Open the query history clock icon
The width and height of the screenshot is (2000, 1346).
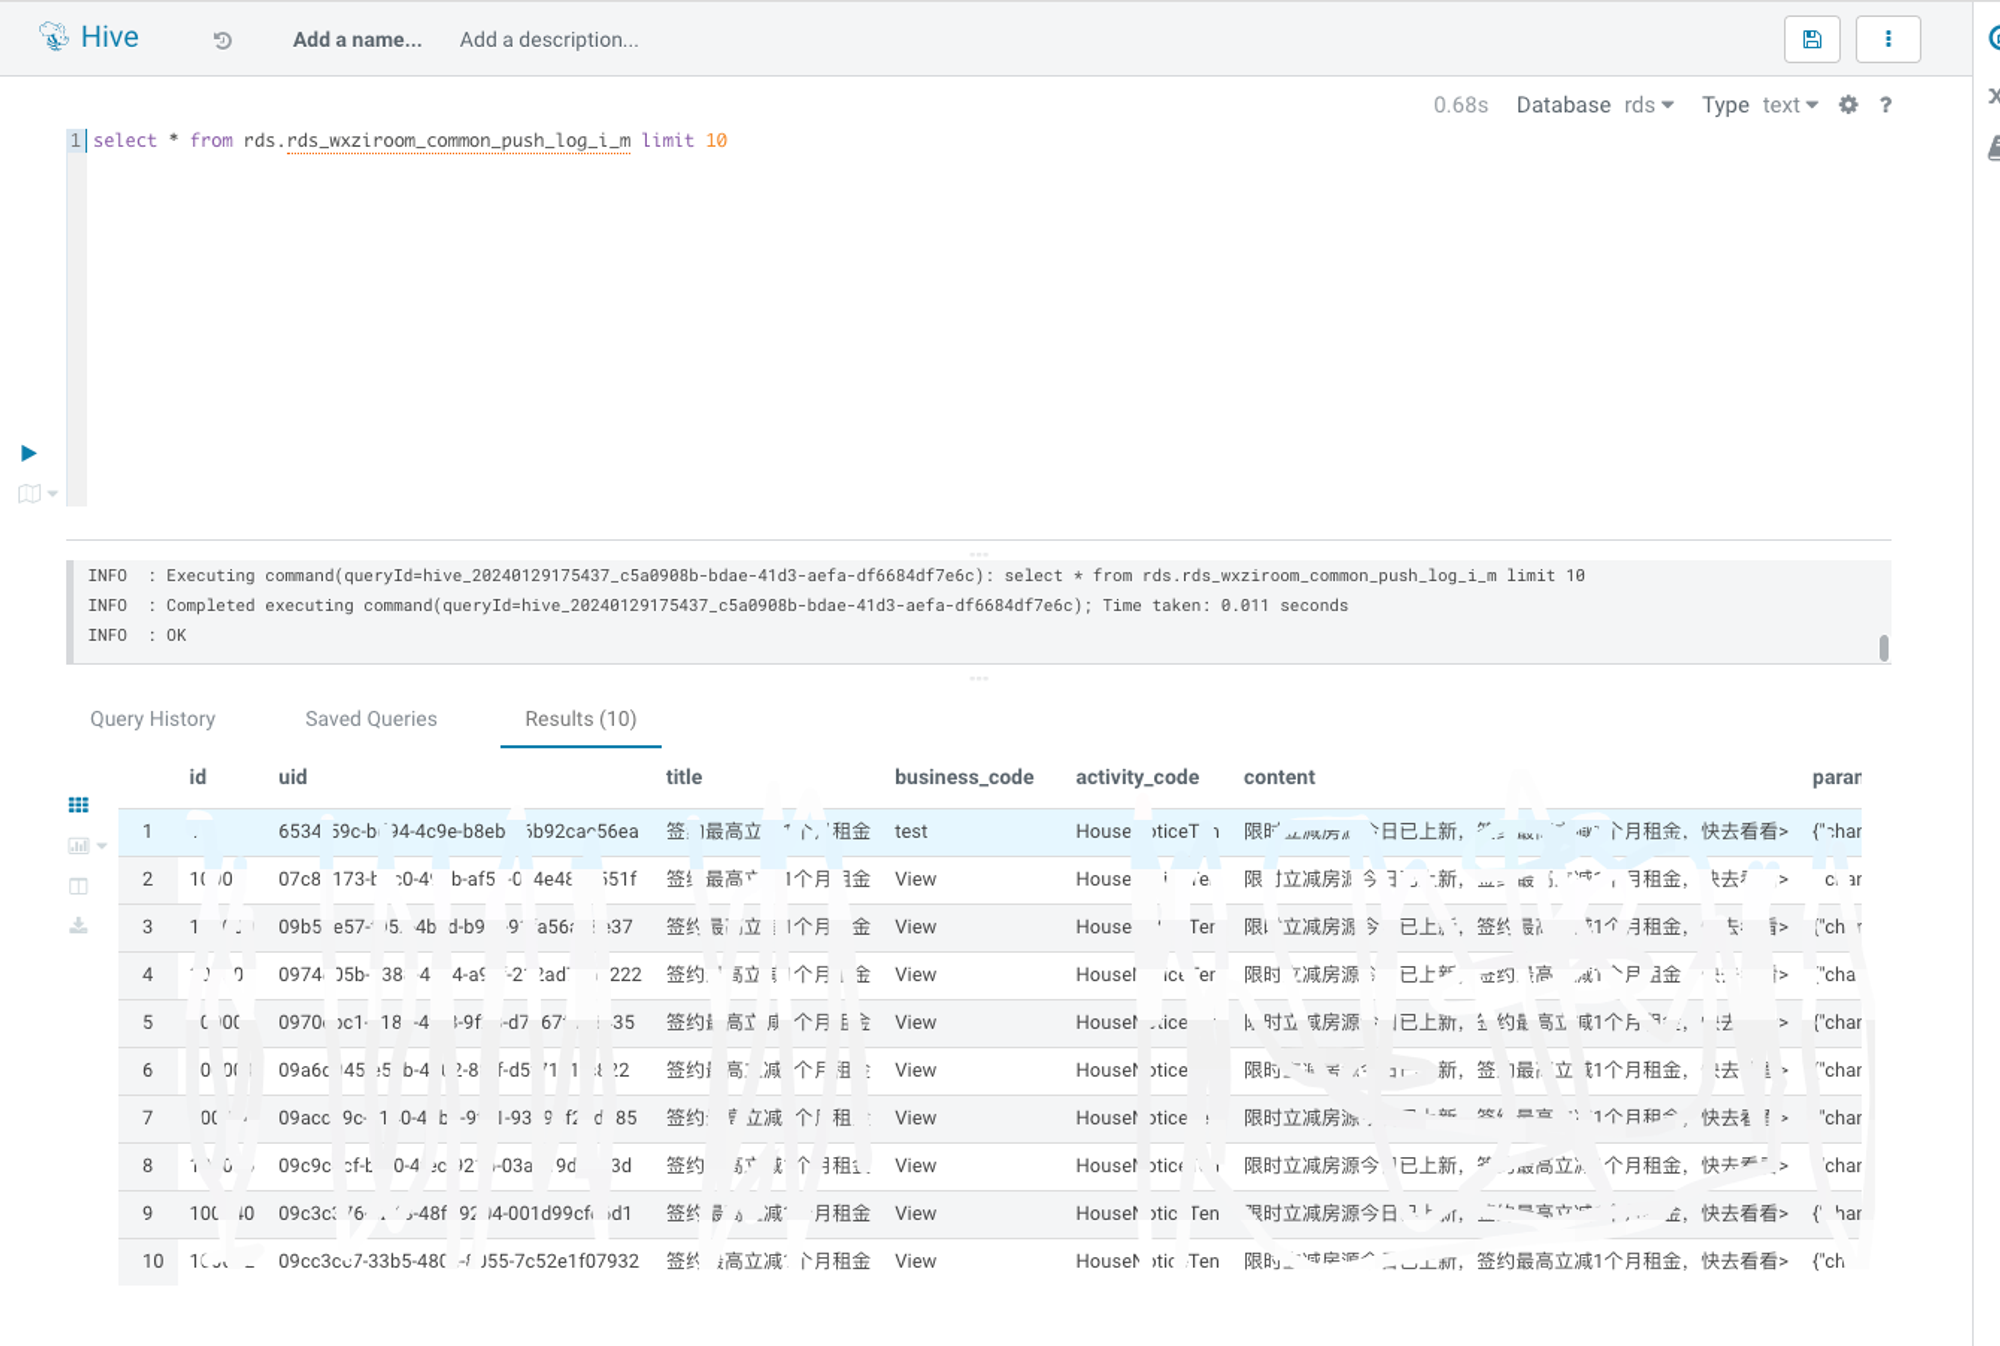click(222, 40)
